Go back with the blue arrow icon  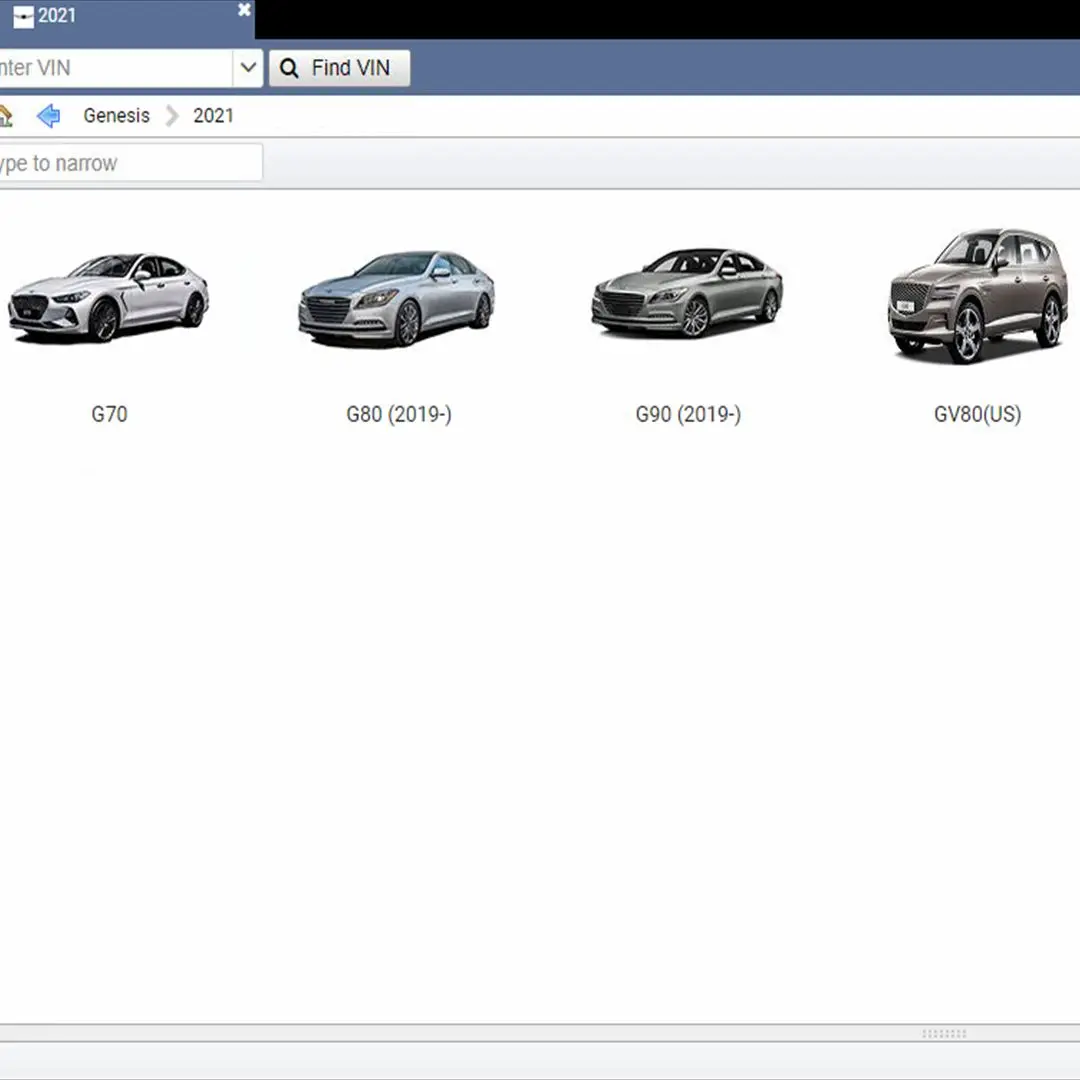[48, 116]
